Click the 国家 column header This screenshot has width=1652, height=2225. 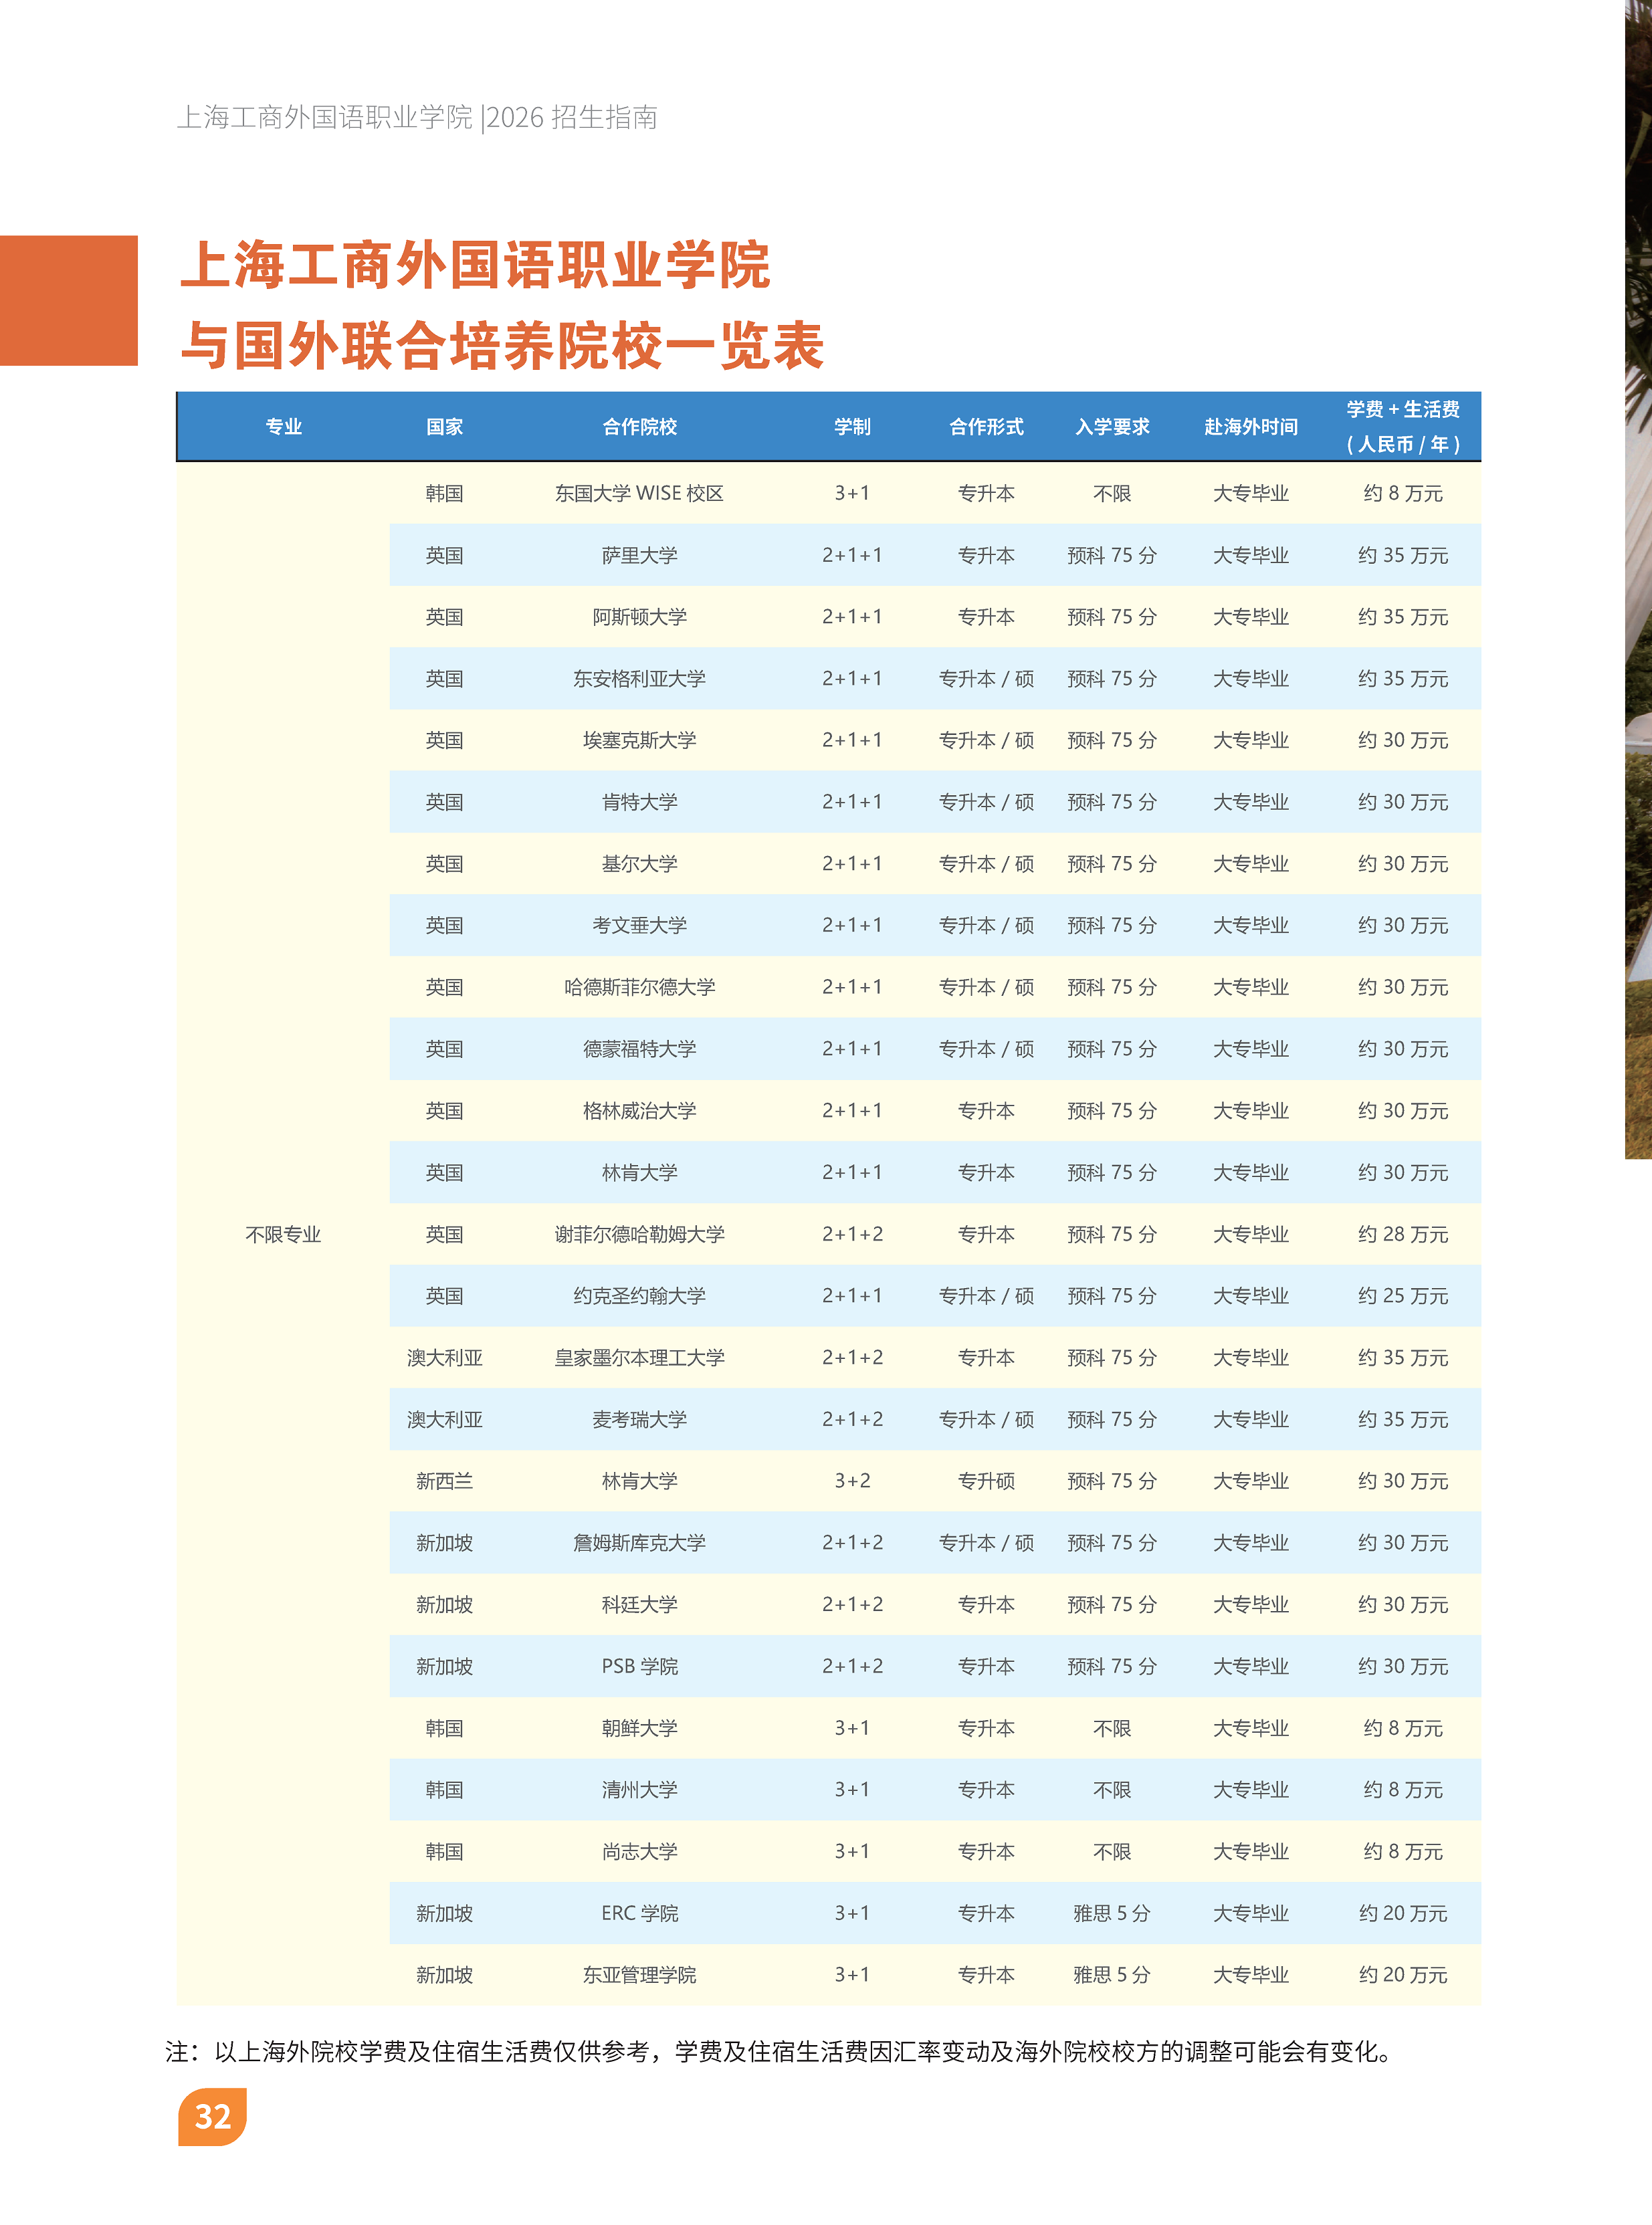point(444,427)
